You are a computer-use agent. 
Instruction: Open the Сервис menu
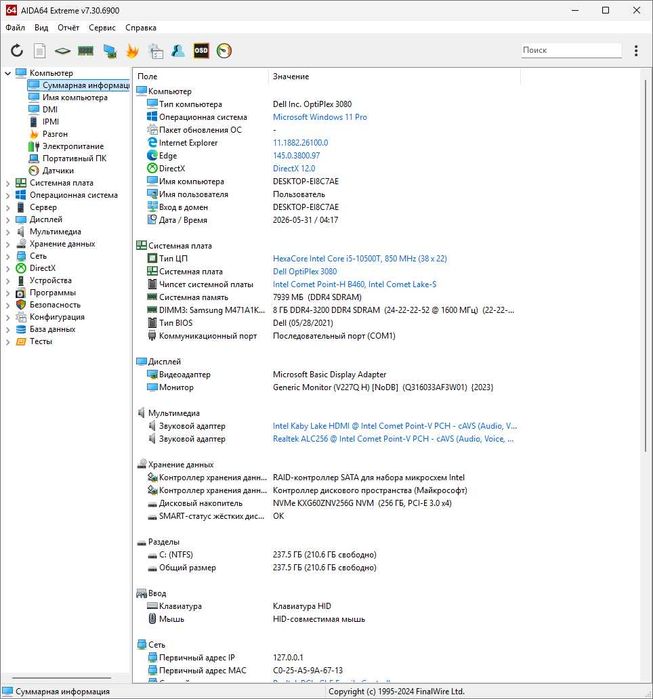click(x=102, y=28)
